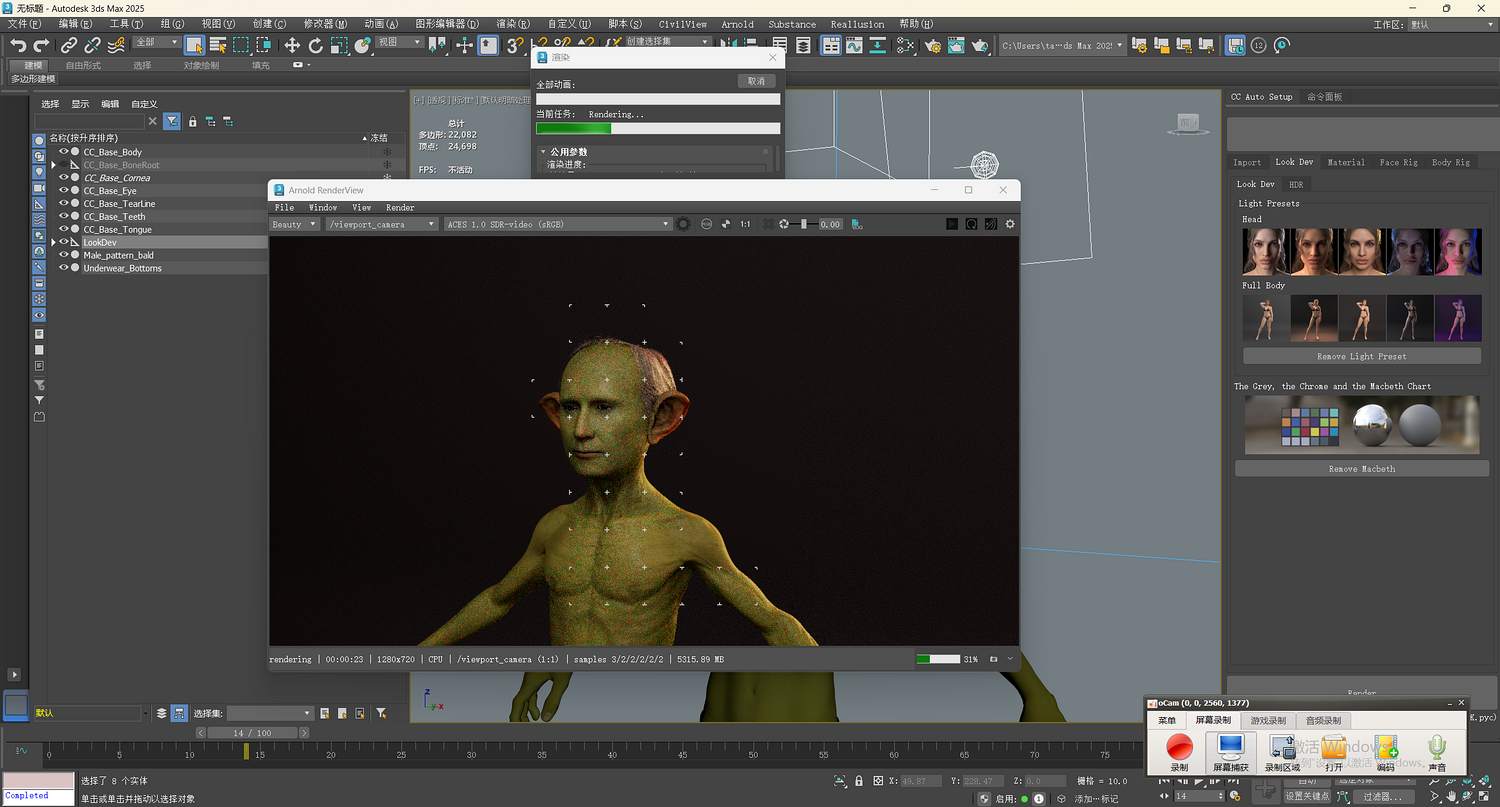Select the first Head light preset thumbnail
The width and height of the screenshot is (1500, 807).
[1265, 251]
